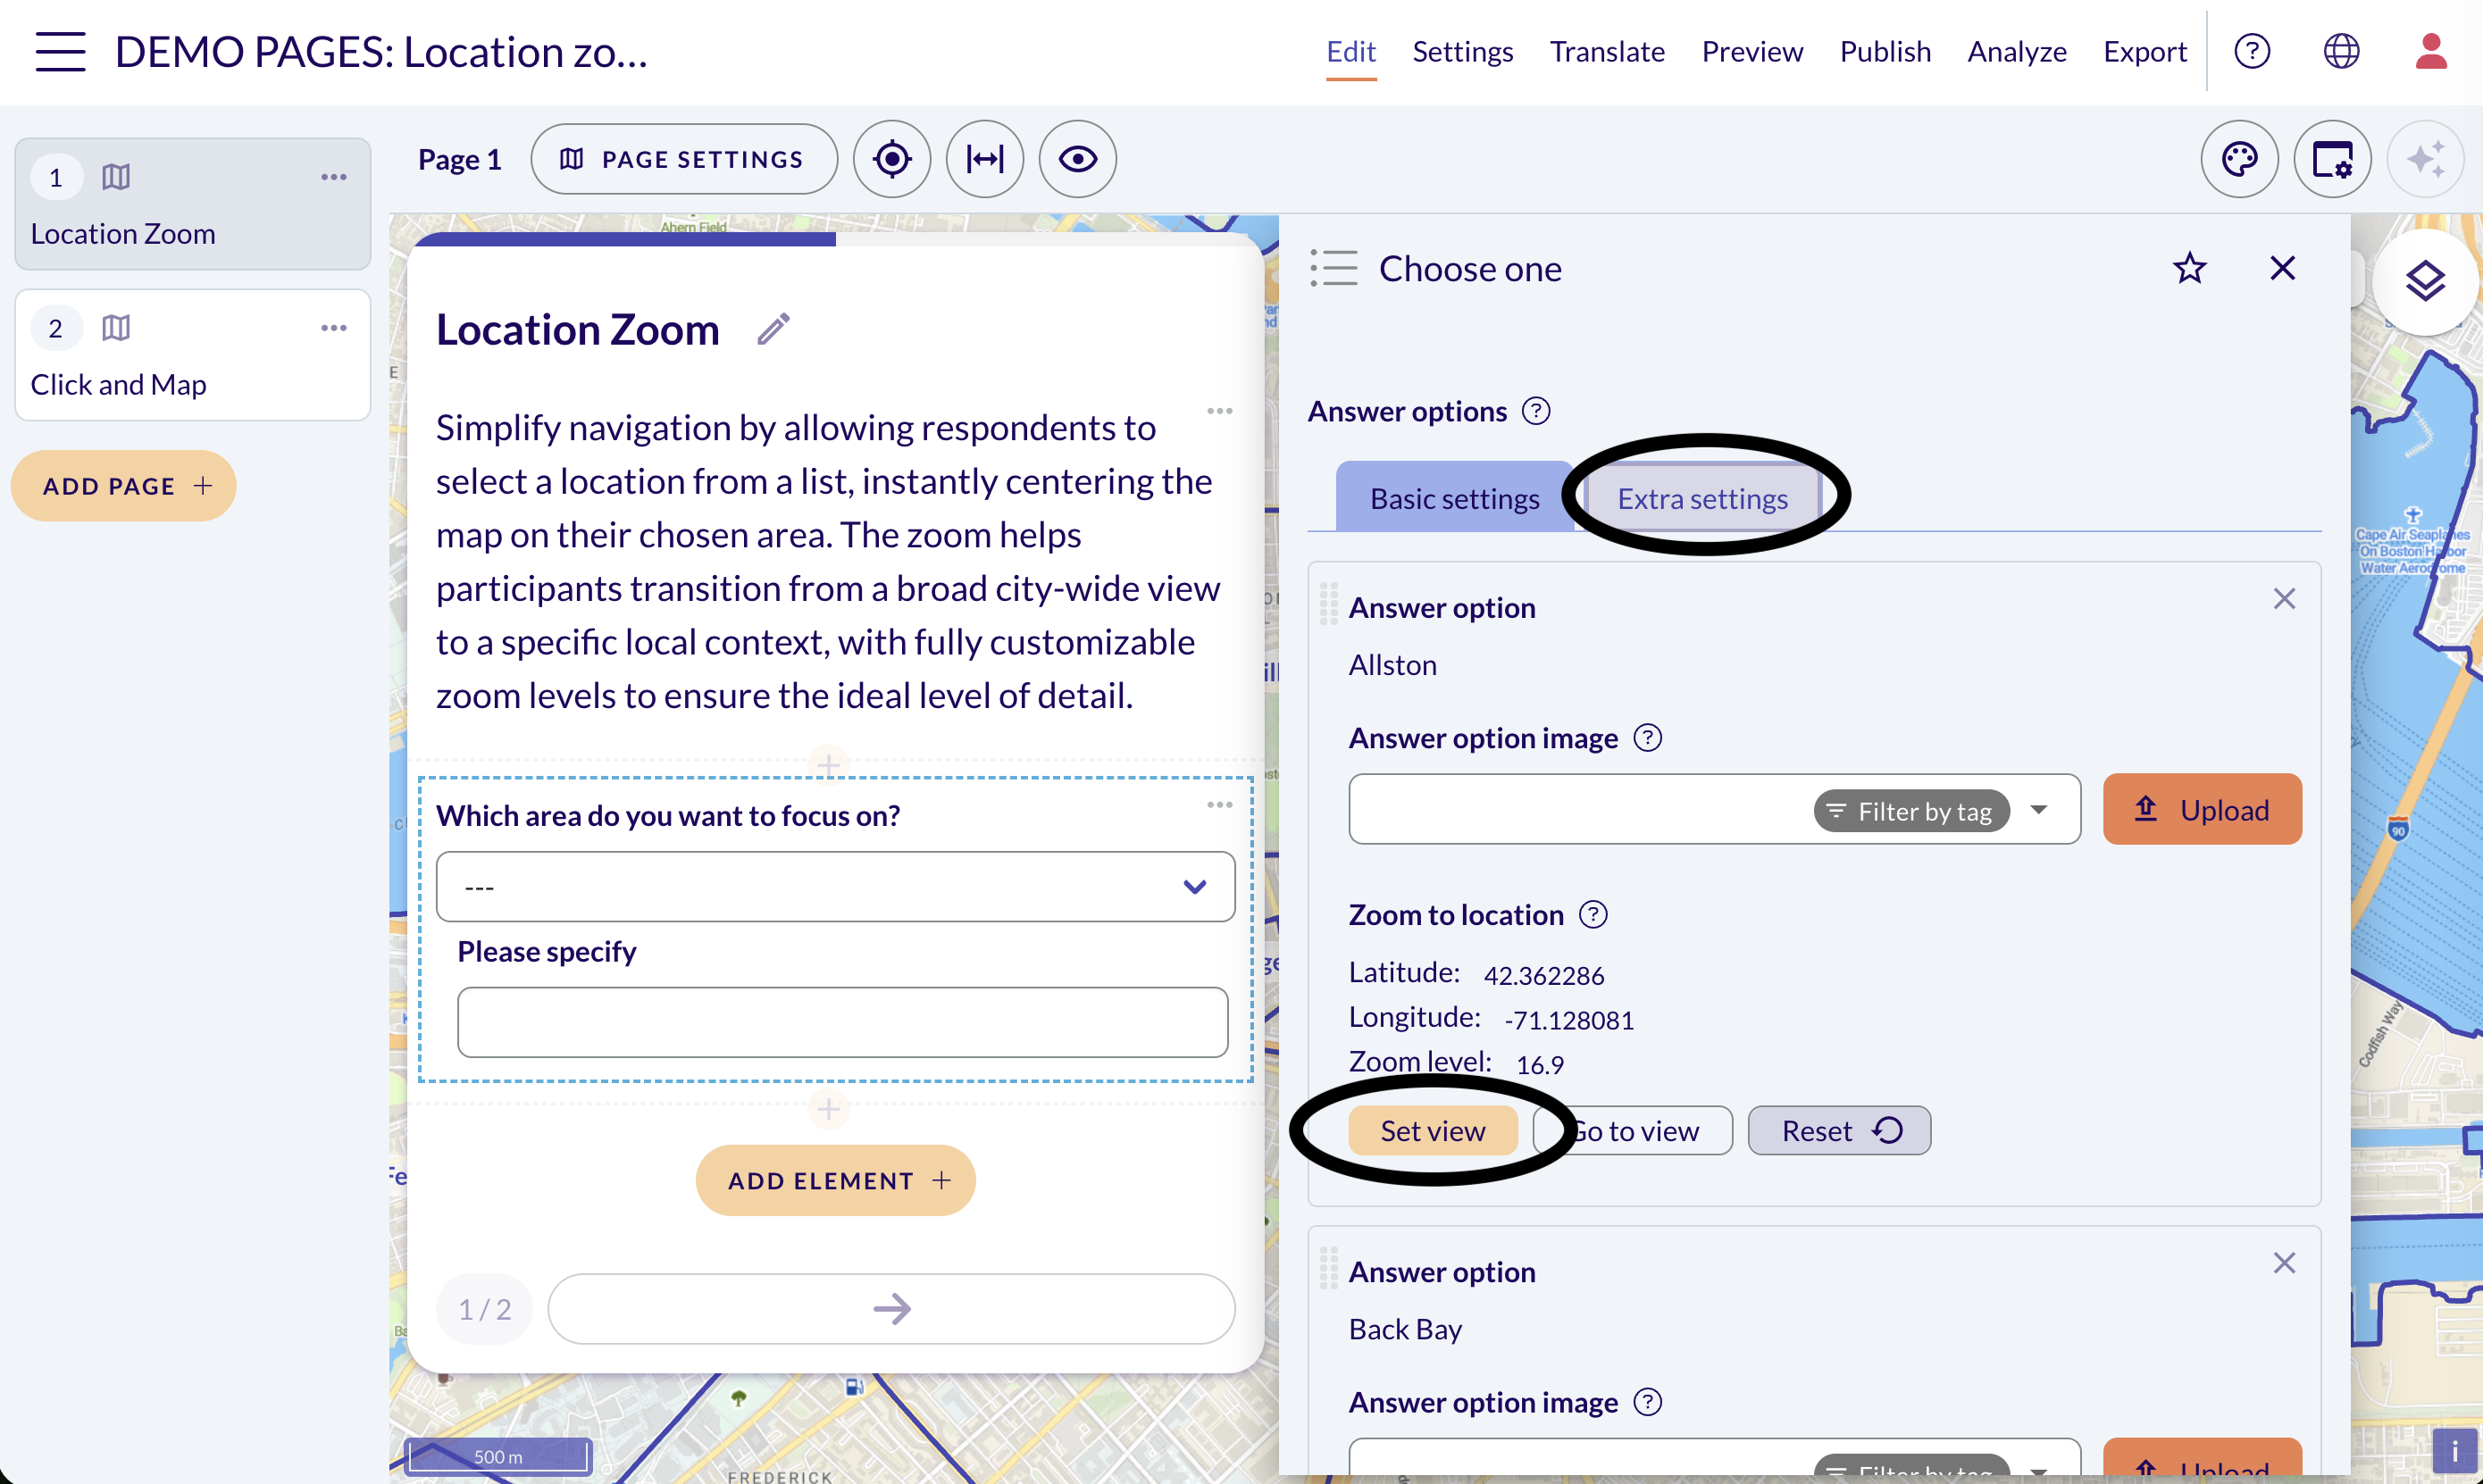The image size is (2483, 1484).
Task: Favorite the Choose one element with star
Action: coord(2190,268)
